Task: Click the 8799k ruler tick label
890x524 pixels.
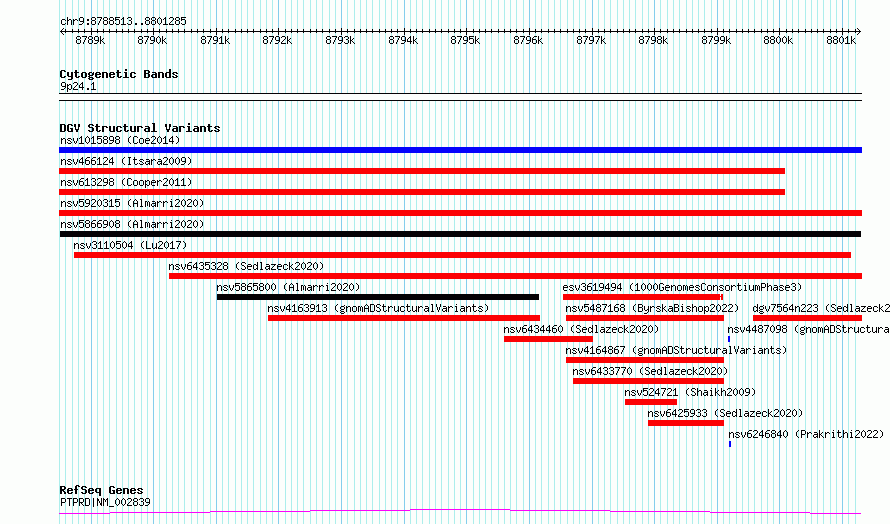Action: tap(716, 40)
